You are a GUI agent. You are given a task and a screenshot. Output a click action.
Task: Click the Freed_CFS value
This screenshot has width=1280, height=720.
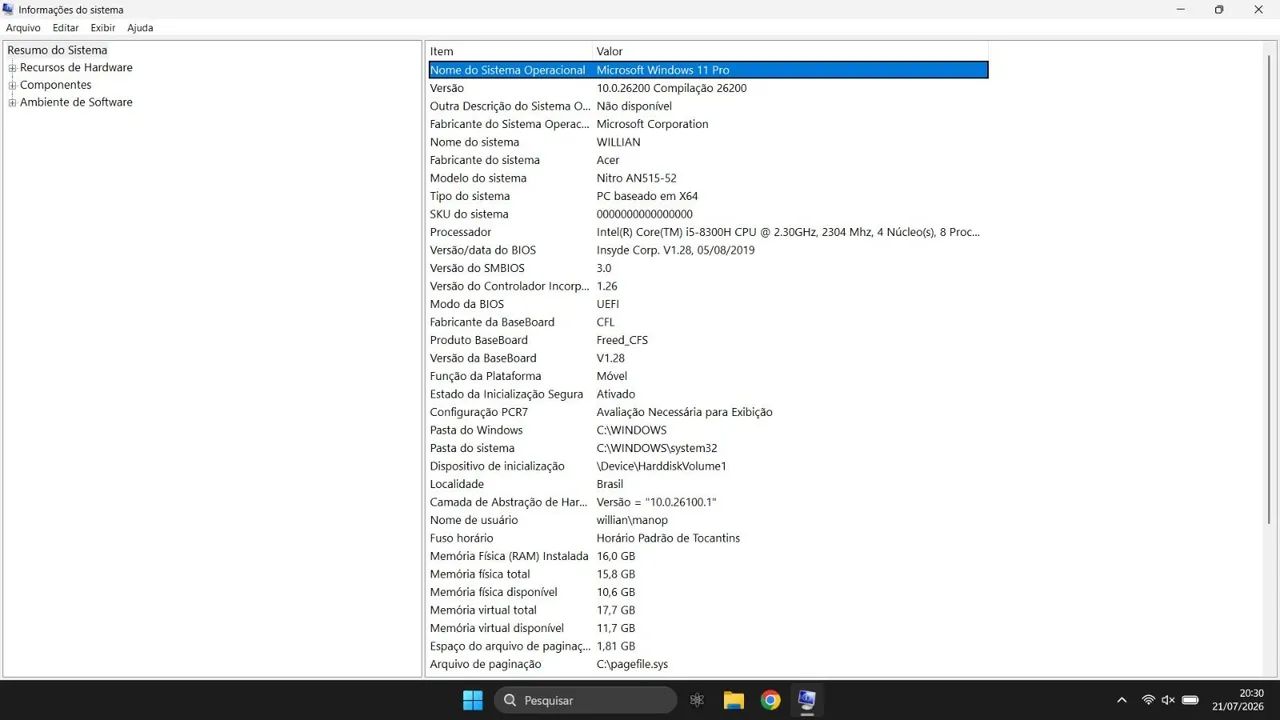(x=622, y=340)
